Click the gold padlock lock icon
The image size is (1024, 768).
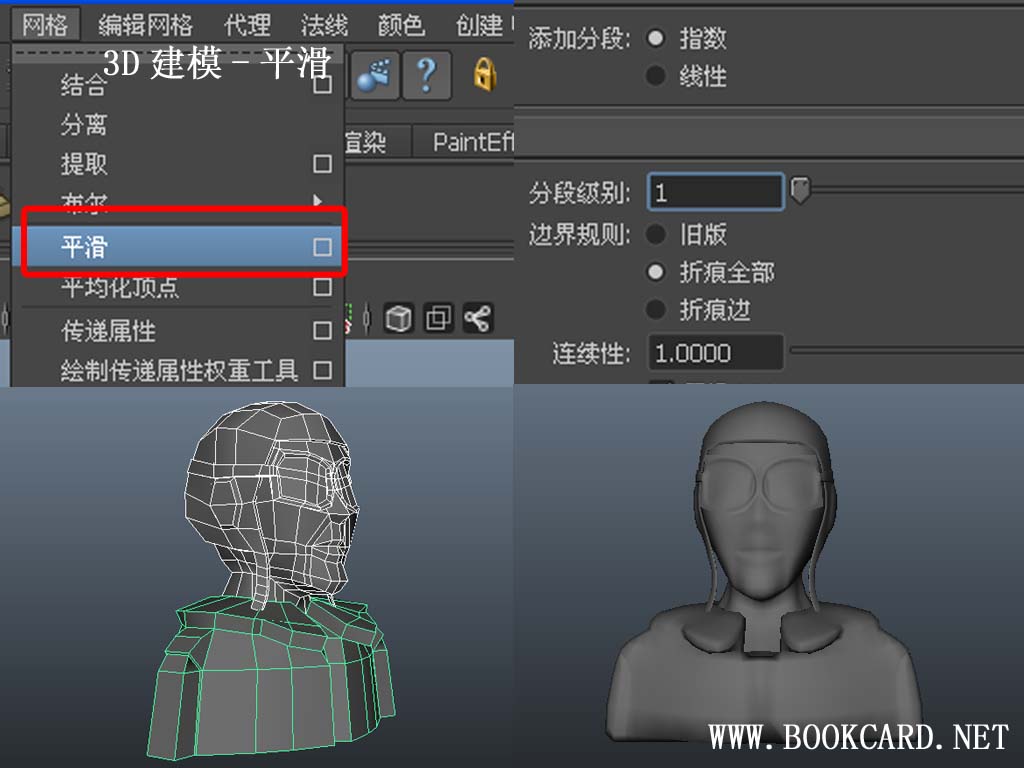click(x=485, y=75)
